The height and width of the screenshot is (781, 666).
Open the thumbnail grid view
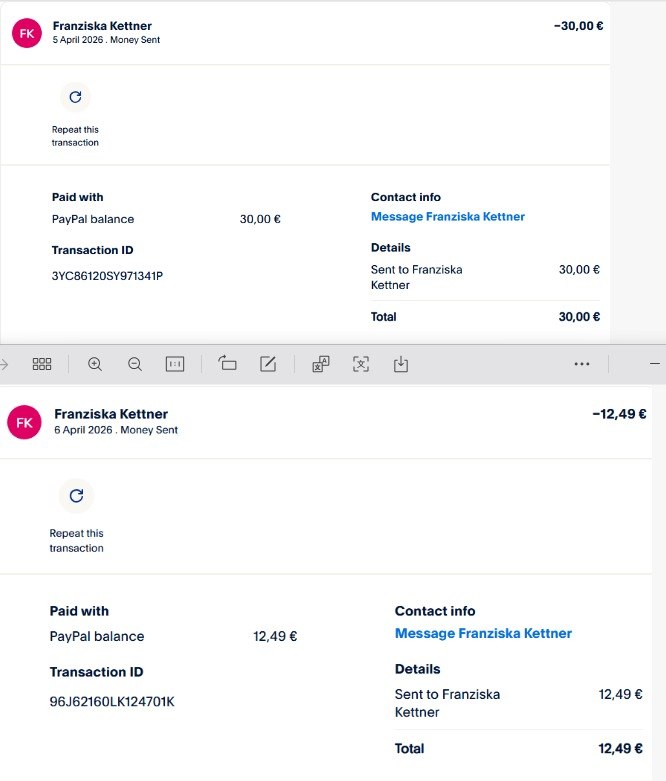click(x=42, y=365)
